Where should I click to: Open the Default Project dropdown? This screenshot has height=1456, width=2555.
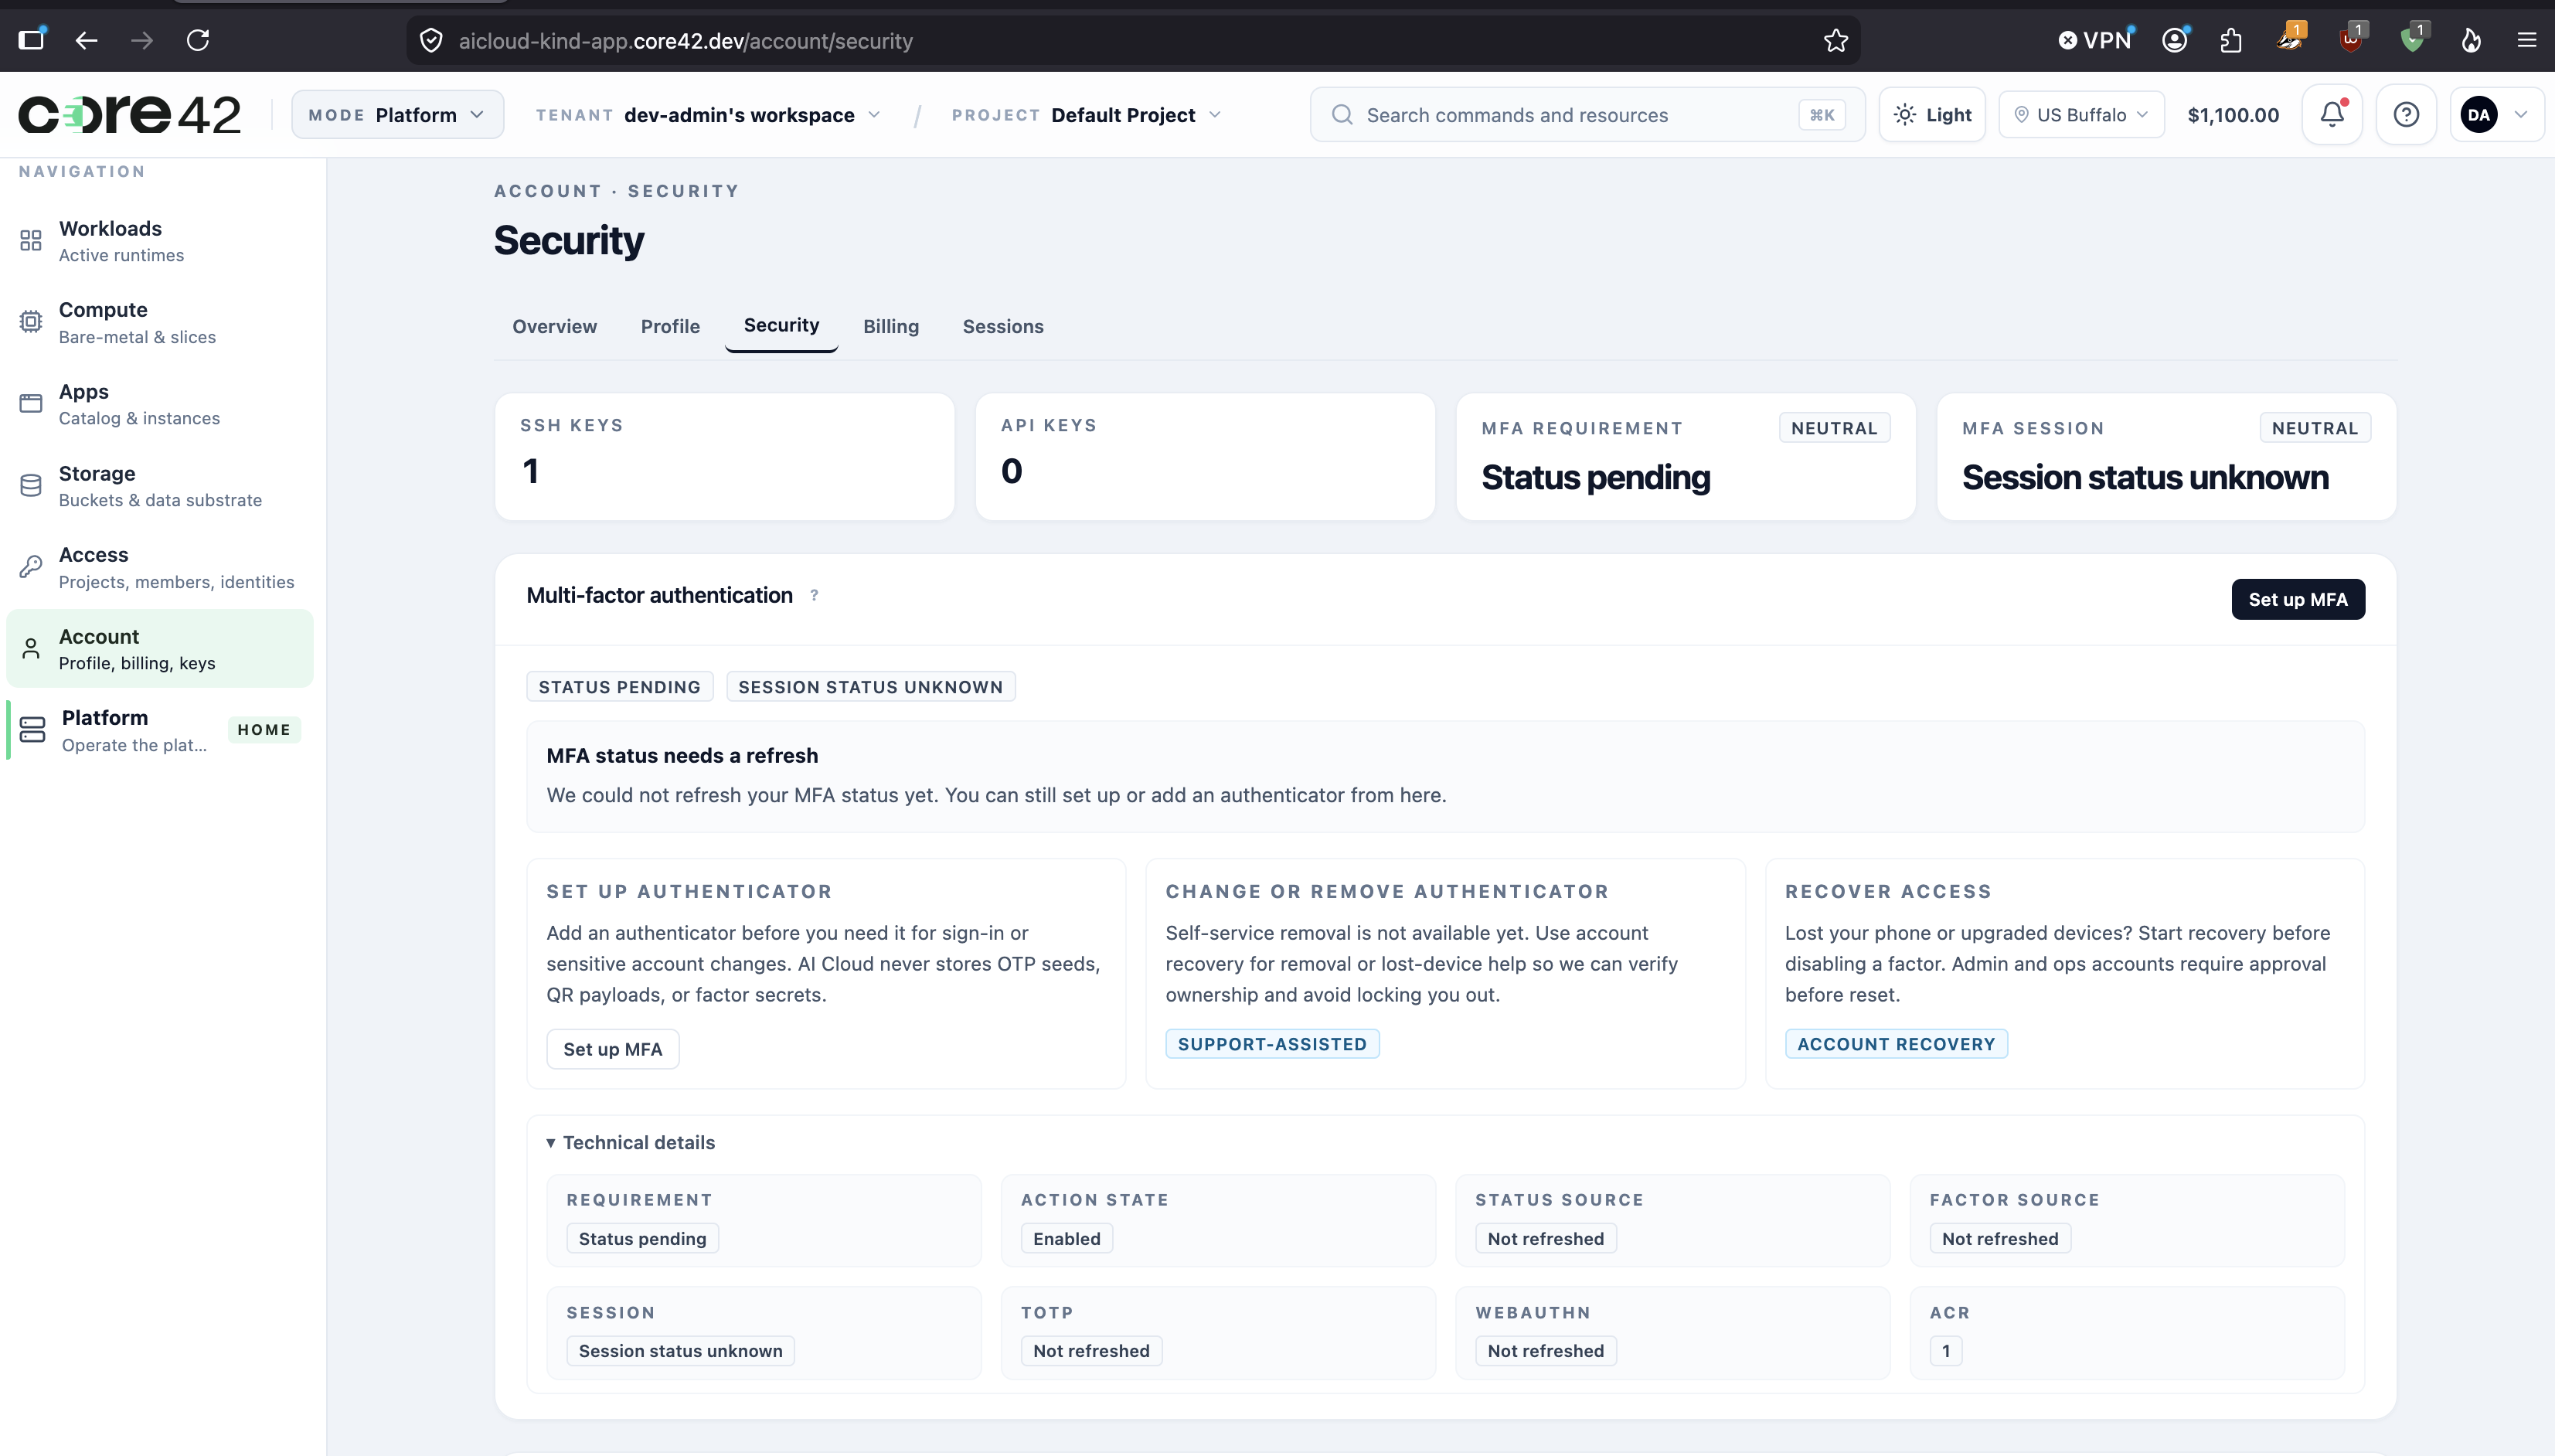(x=1087, y=115)
